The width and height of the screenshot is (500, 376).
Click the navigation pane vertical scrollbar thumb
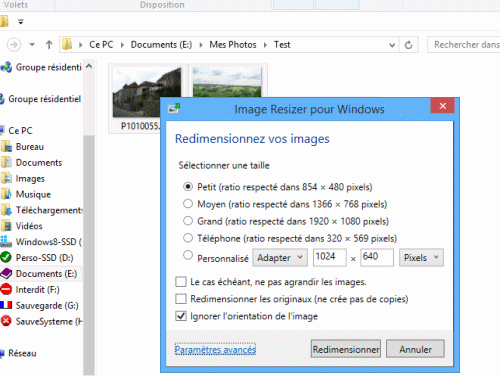coord(89,255)
